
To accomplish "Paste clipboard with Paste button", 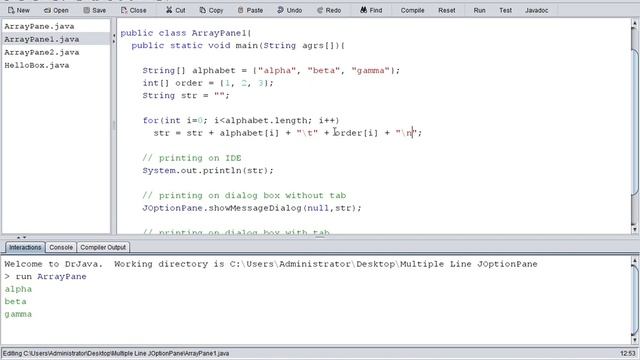I will [x=250, y=10].
